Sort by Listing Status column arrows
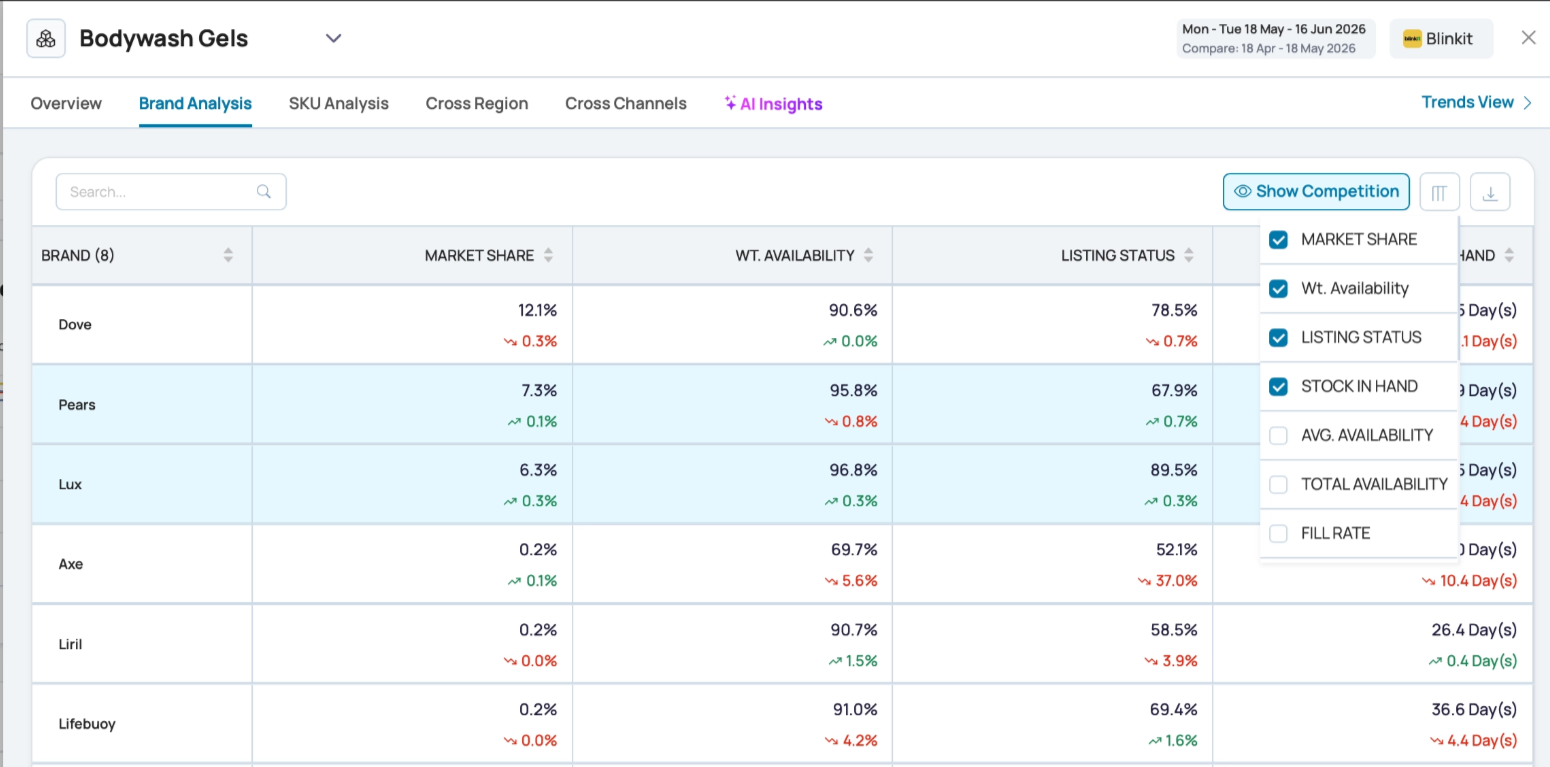This screenshot has width=1550, height=767. click(x=1188, y=256)
